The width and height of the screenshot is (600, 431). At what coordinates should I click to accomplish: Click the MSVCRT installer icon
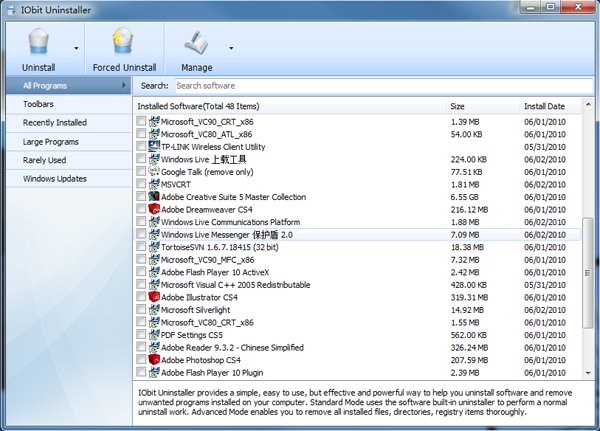point(154,184)
